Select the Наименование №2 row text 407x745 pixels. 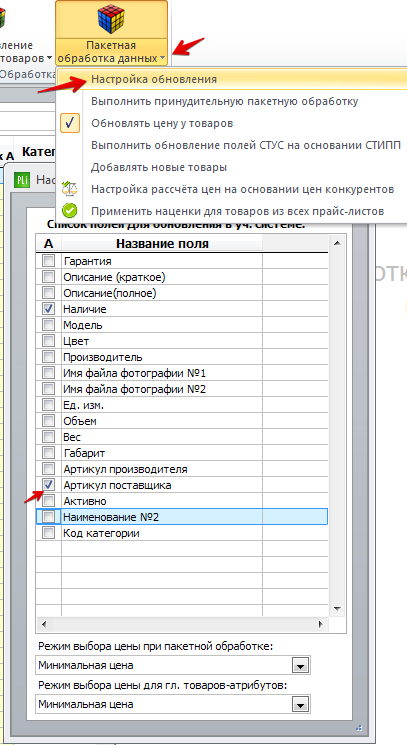tap(111, 517)
